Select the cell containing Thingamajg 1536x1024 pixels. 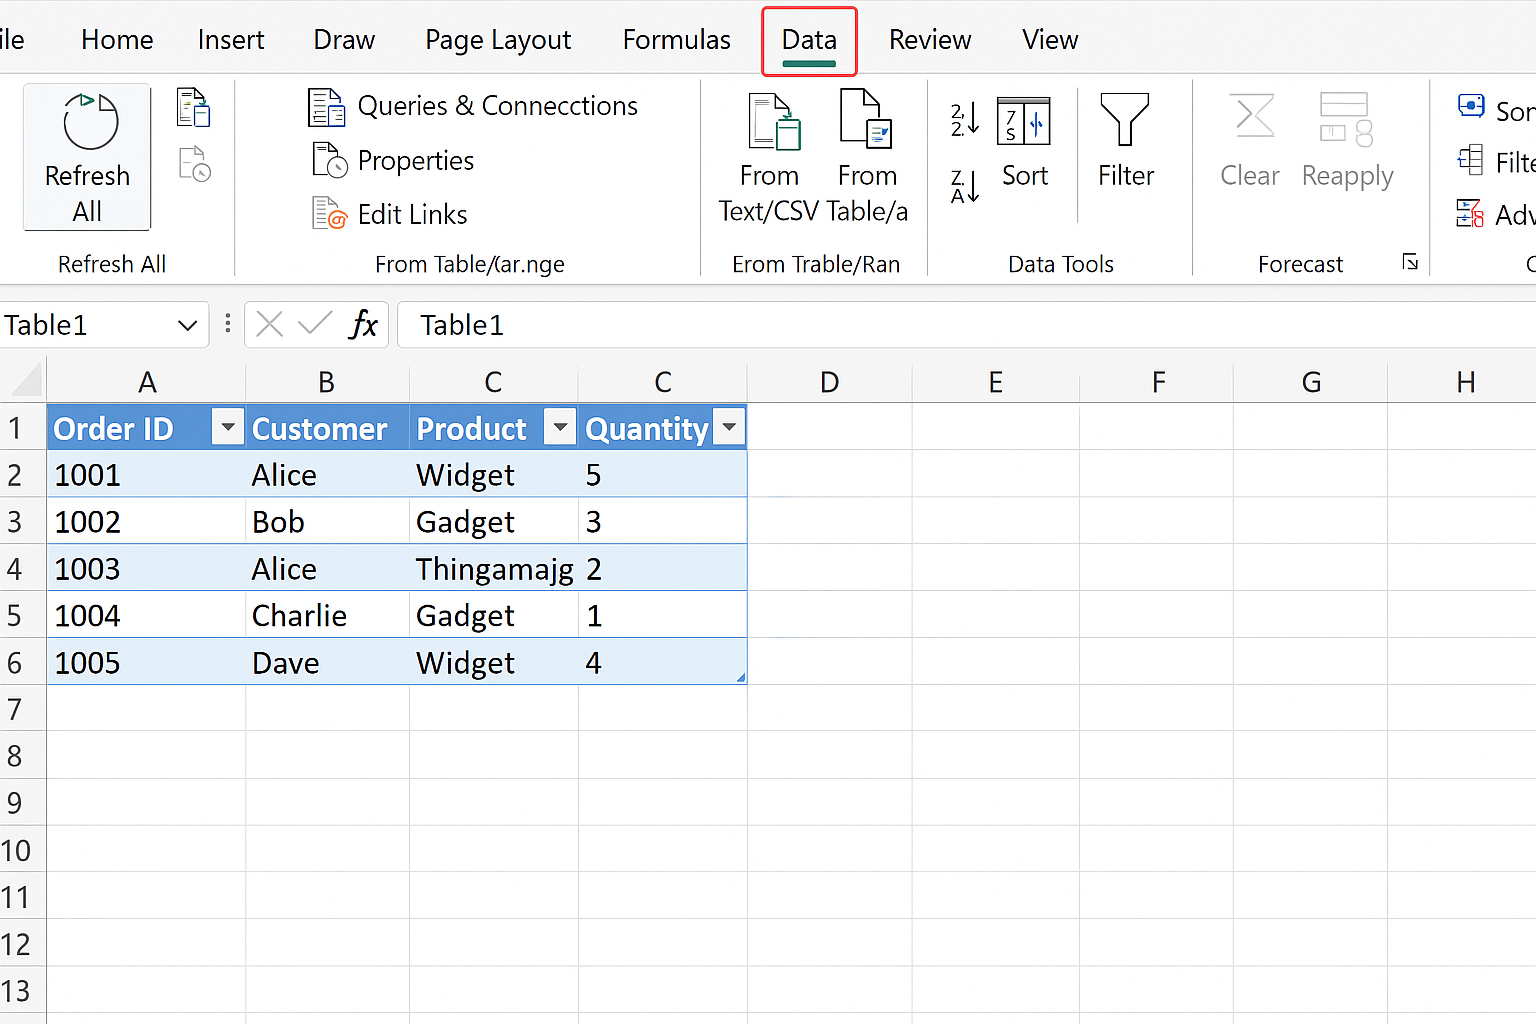click(x=494, y=569)
